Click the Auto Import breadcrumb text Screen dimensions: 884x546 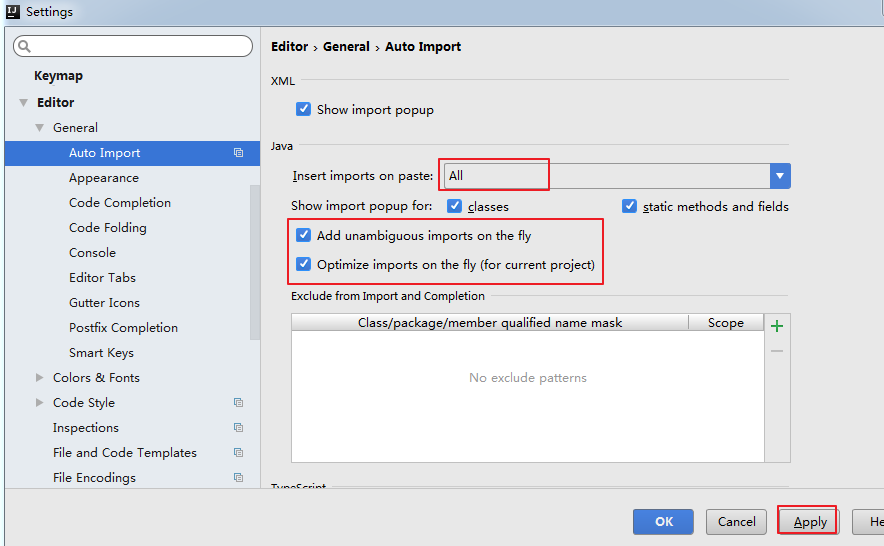[x=423, y=47]
